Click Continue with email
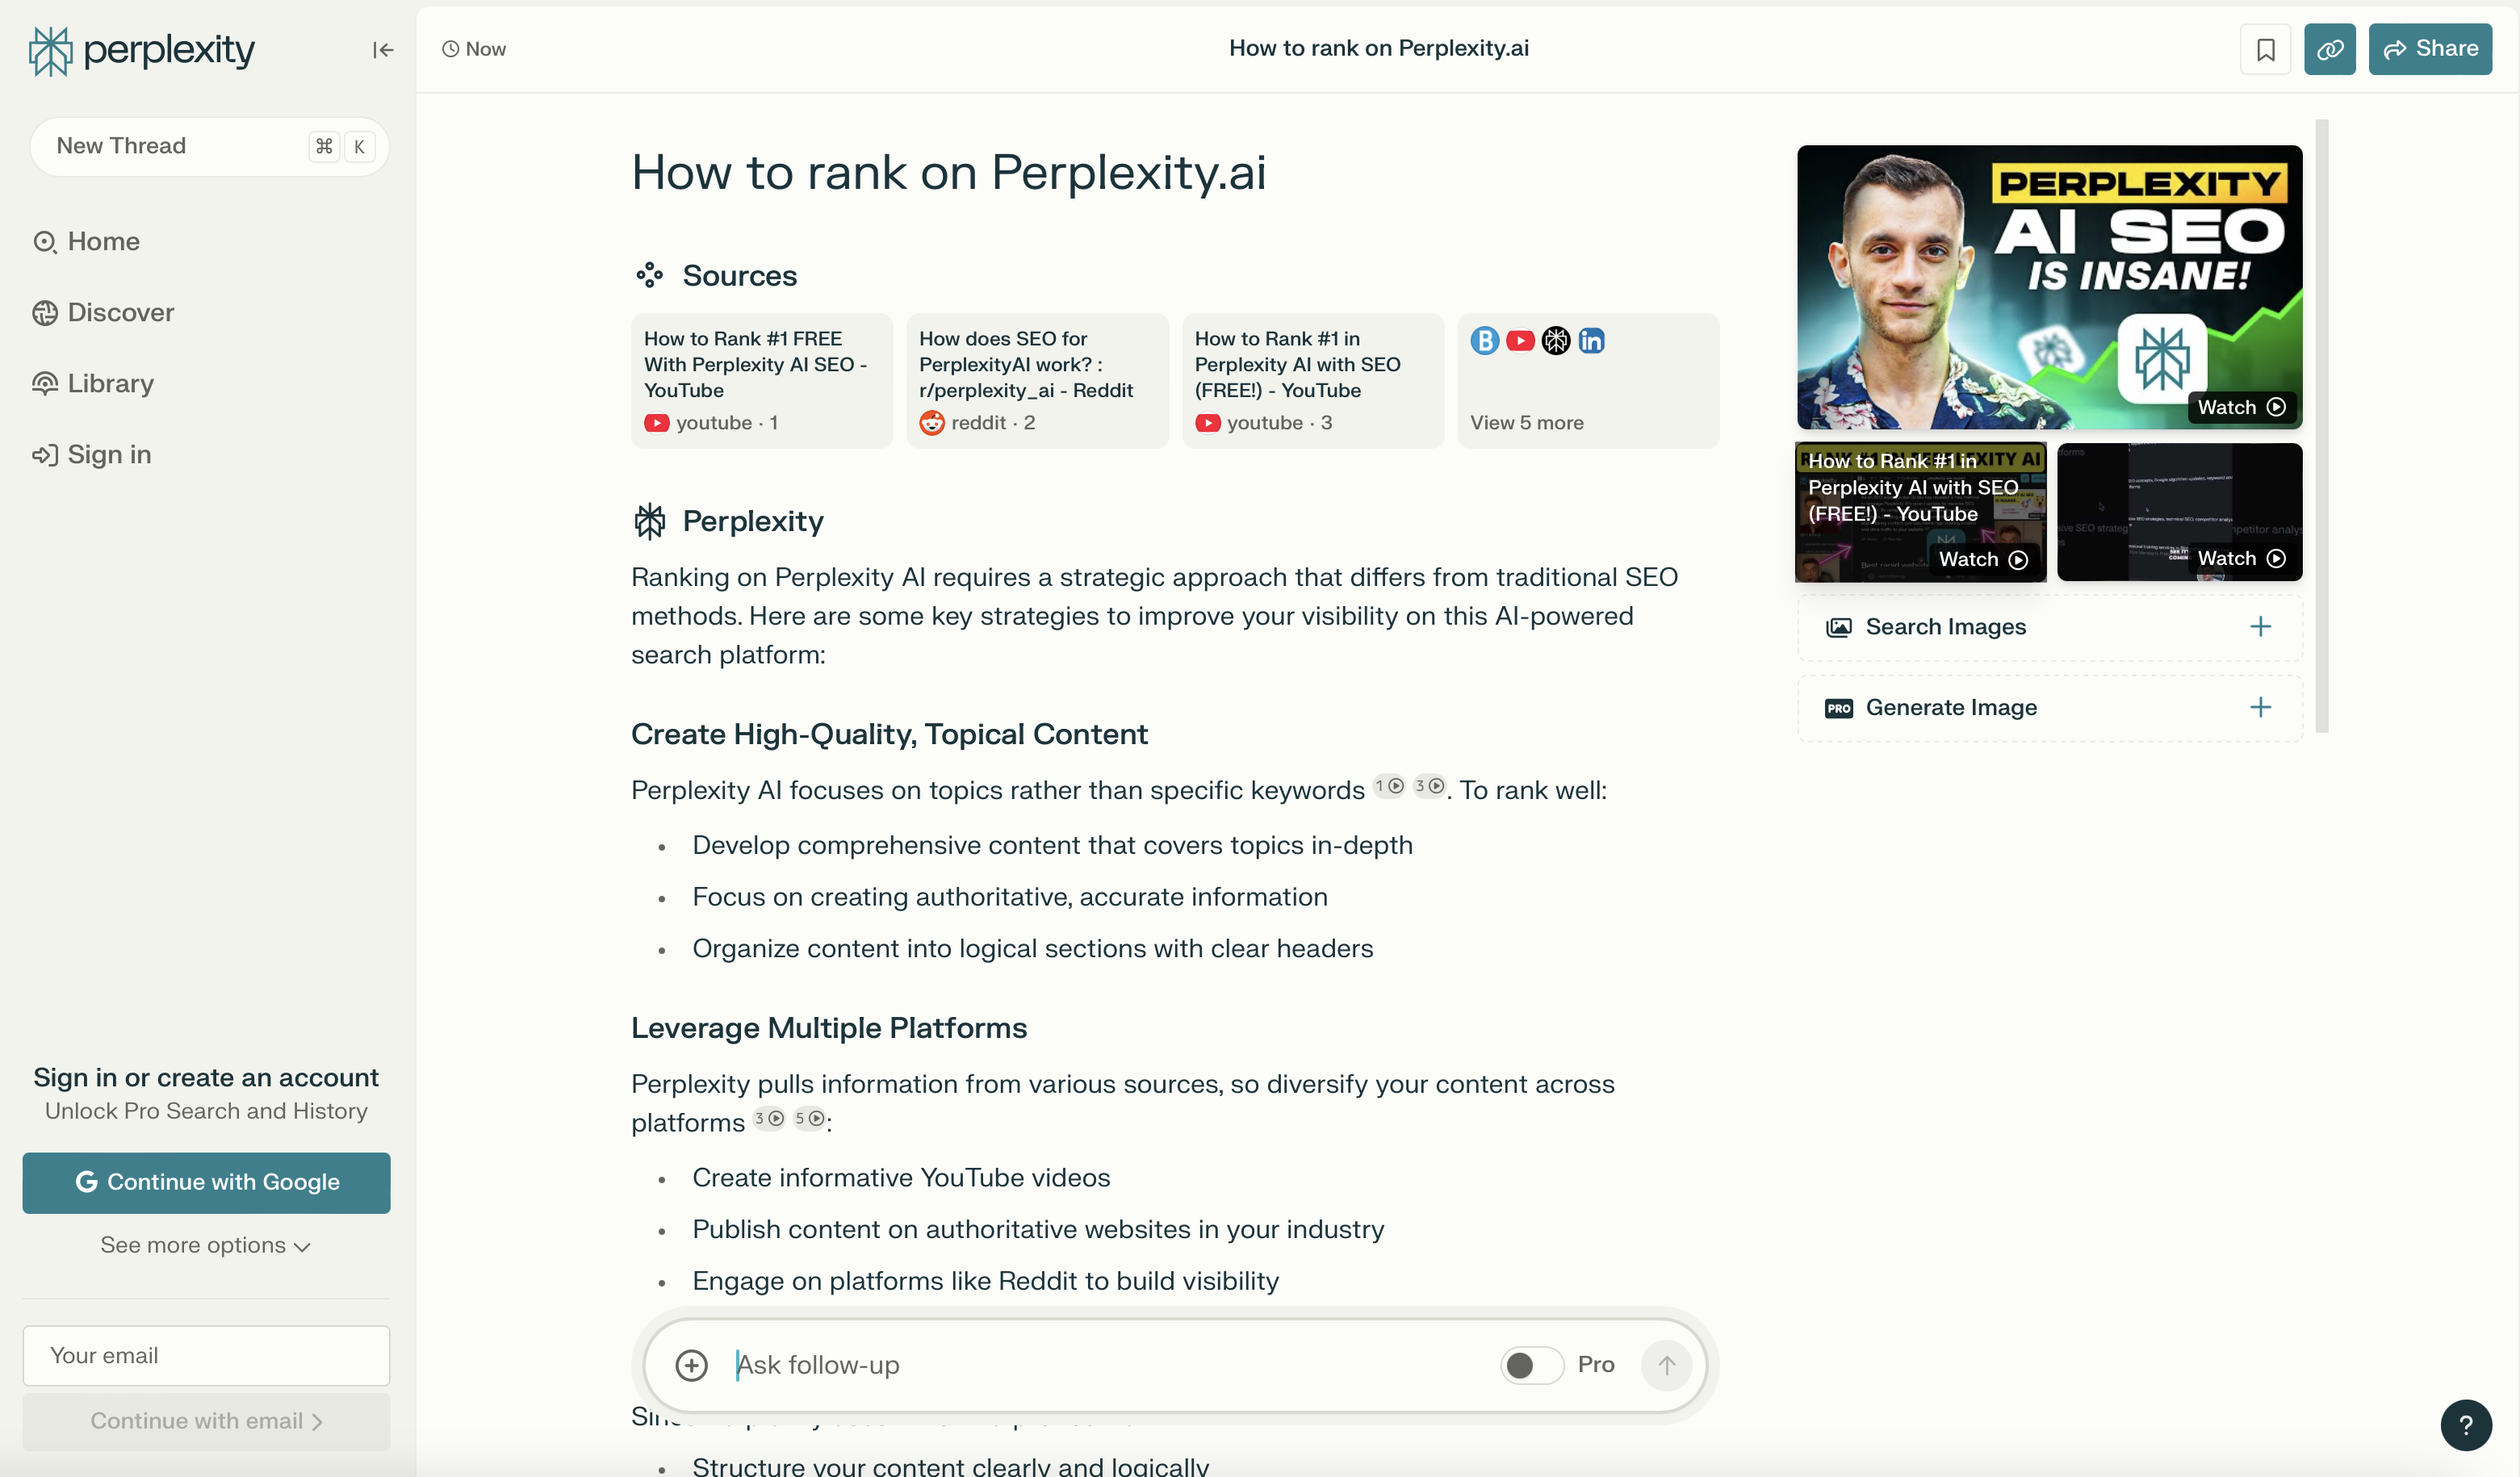 (206, 1422)
